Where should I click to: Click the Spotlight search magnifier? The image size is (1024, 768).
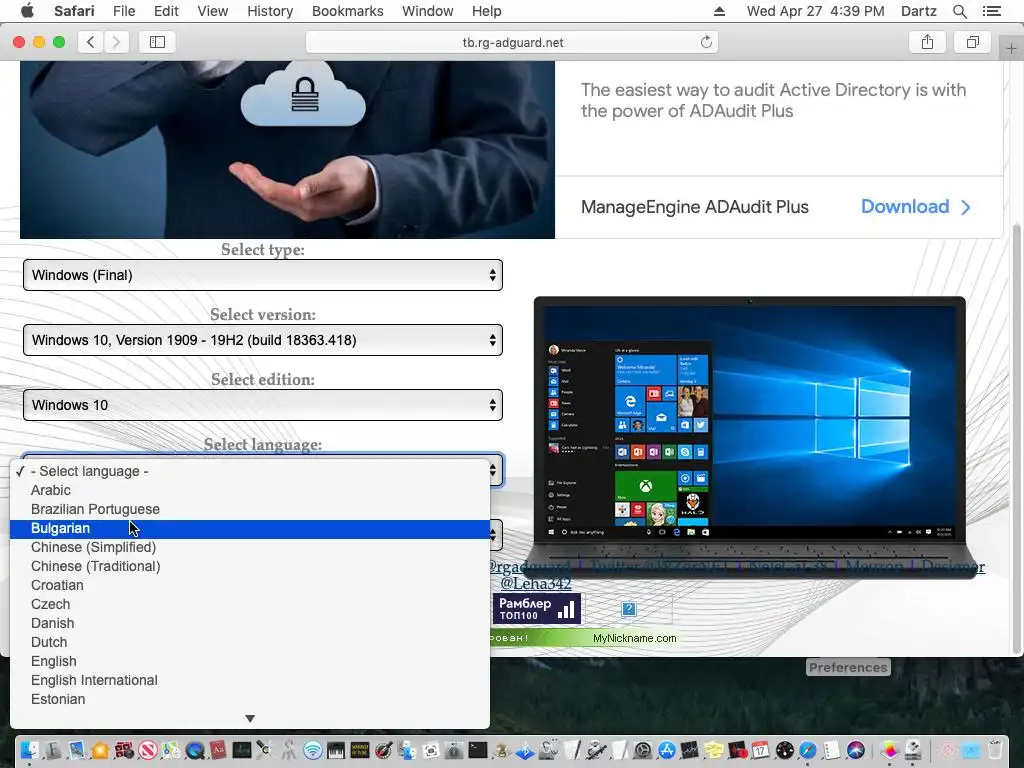[959, 11]
